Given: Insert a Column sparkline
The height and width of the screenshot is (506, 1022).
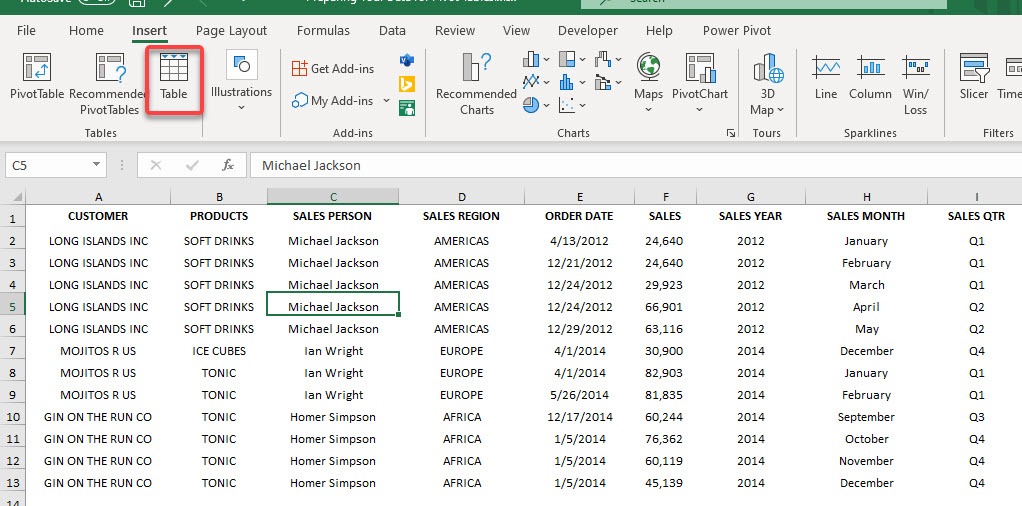Looking at the screenshot, I should point(870,77).
